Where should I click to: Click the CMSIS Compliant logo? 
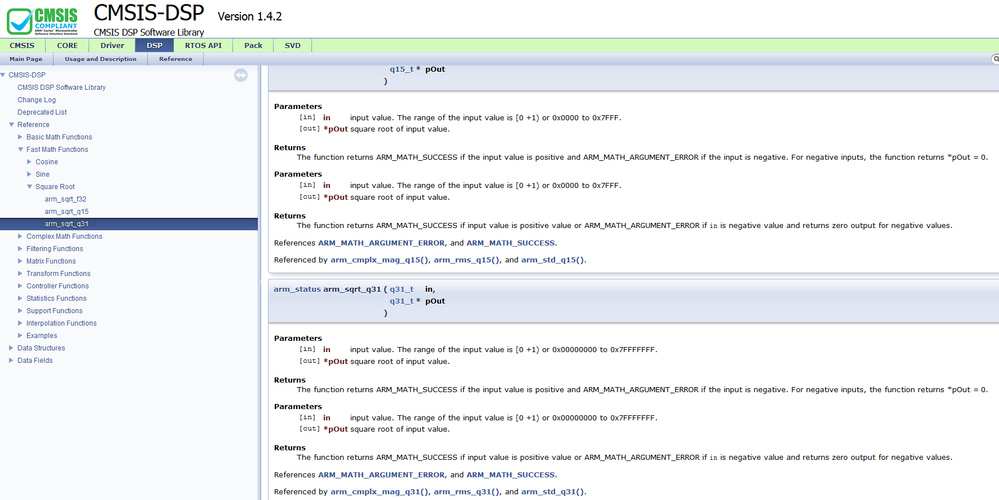[x=41, y=19]
